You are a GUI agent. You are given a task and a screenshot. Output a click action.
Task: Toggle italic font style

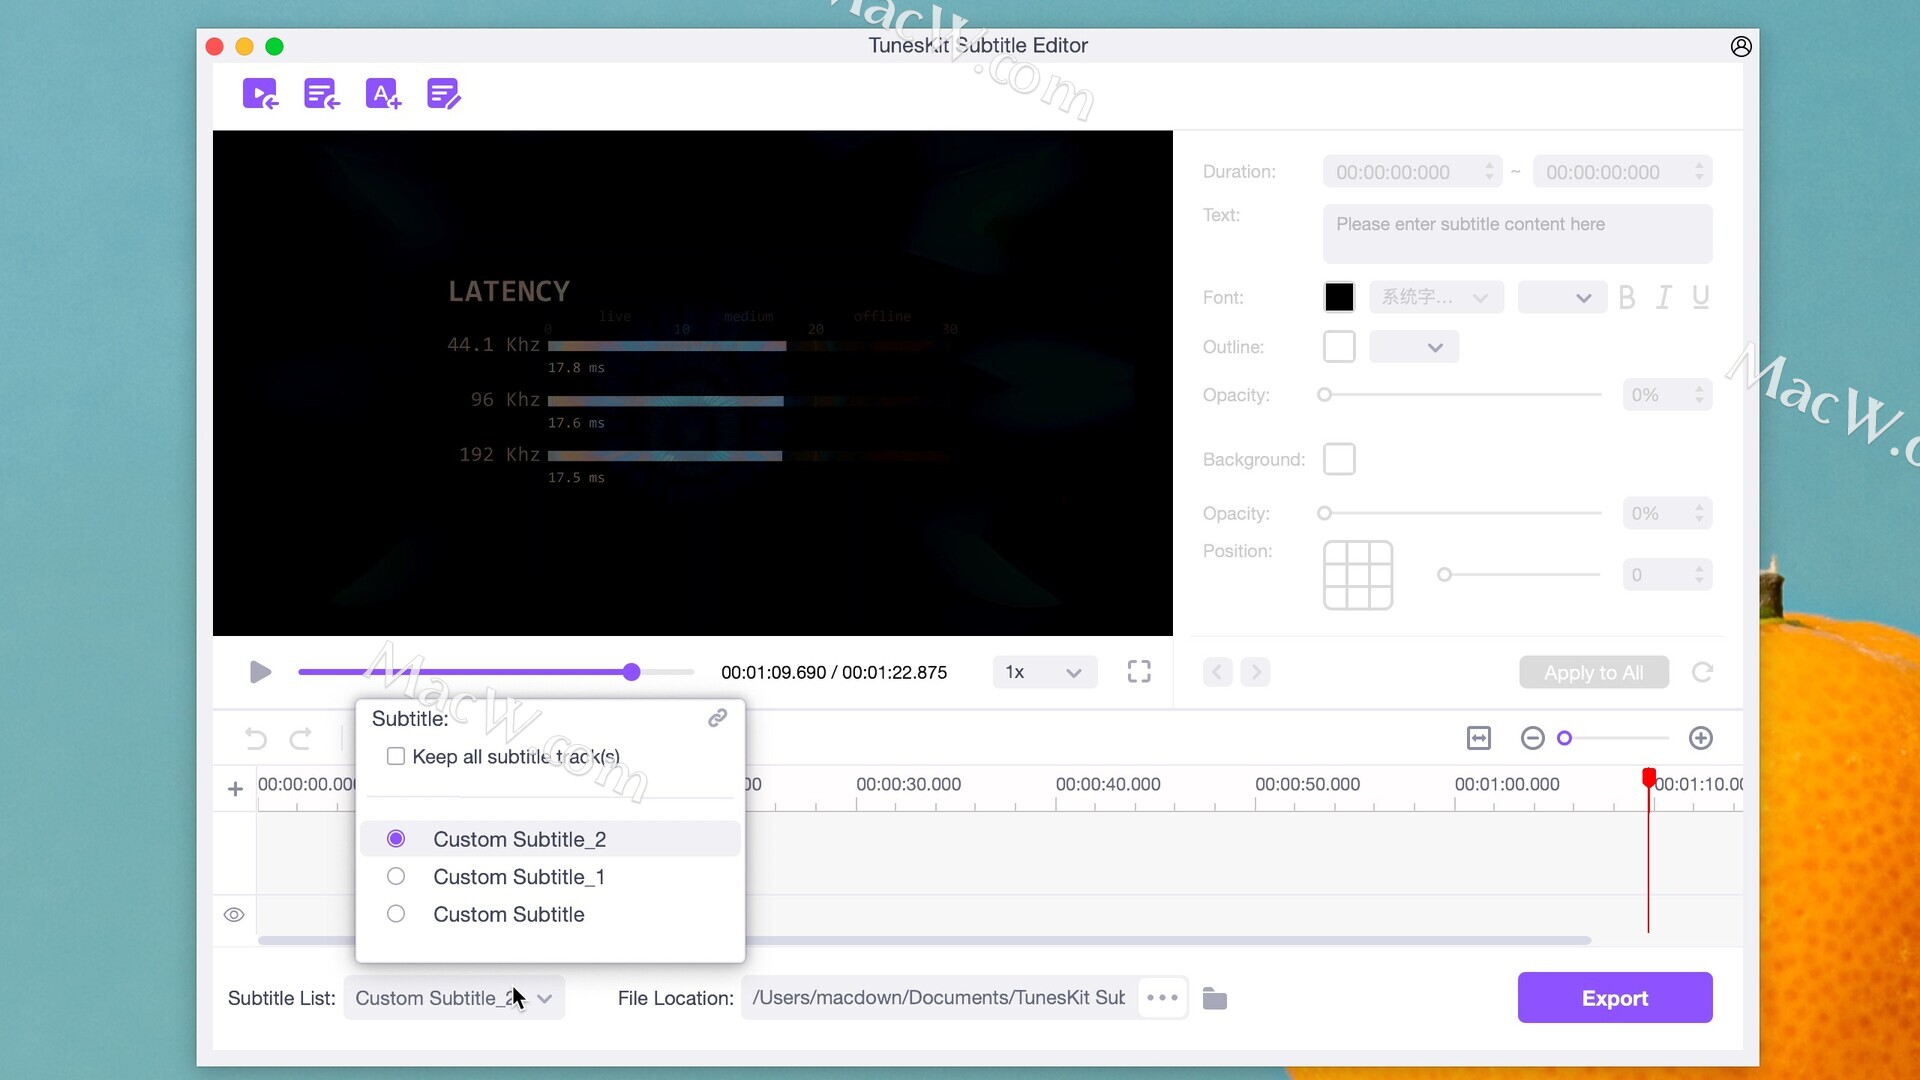[1663, 297]
